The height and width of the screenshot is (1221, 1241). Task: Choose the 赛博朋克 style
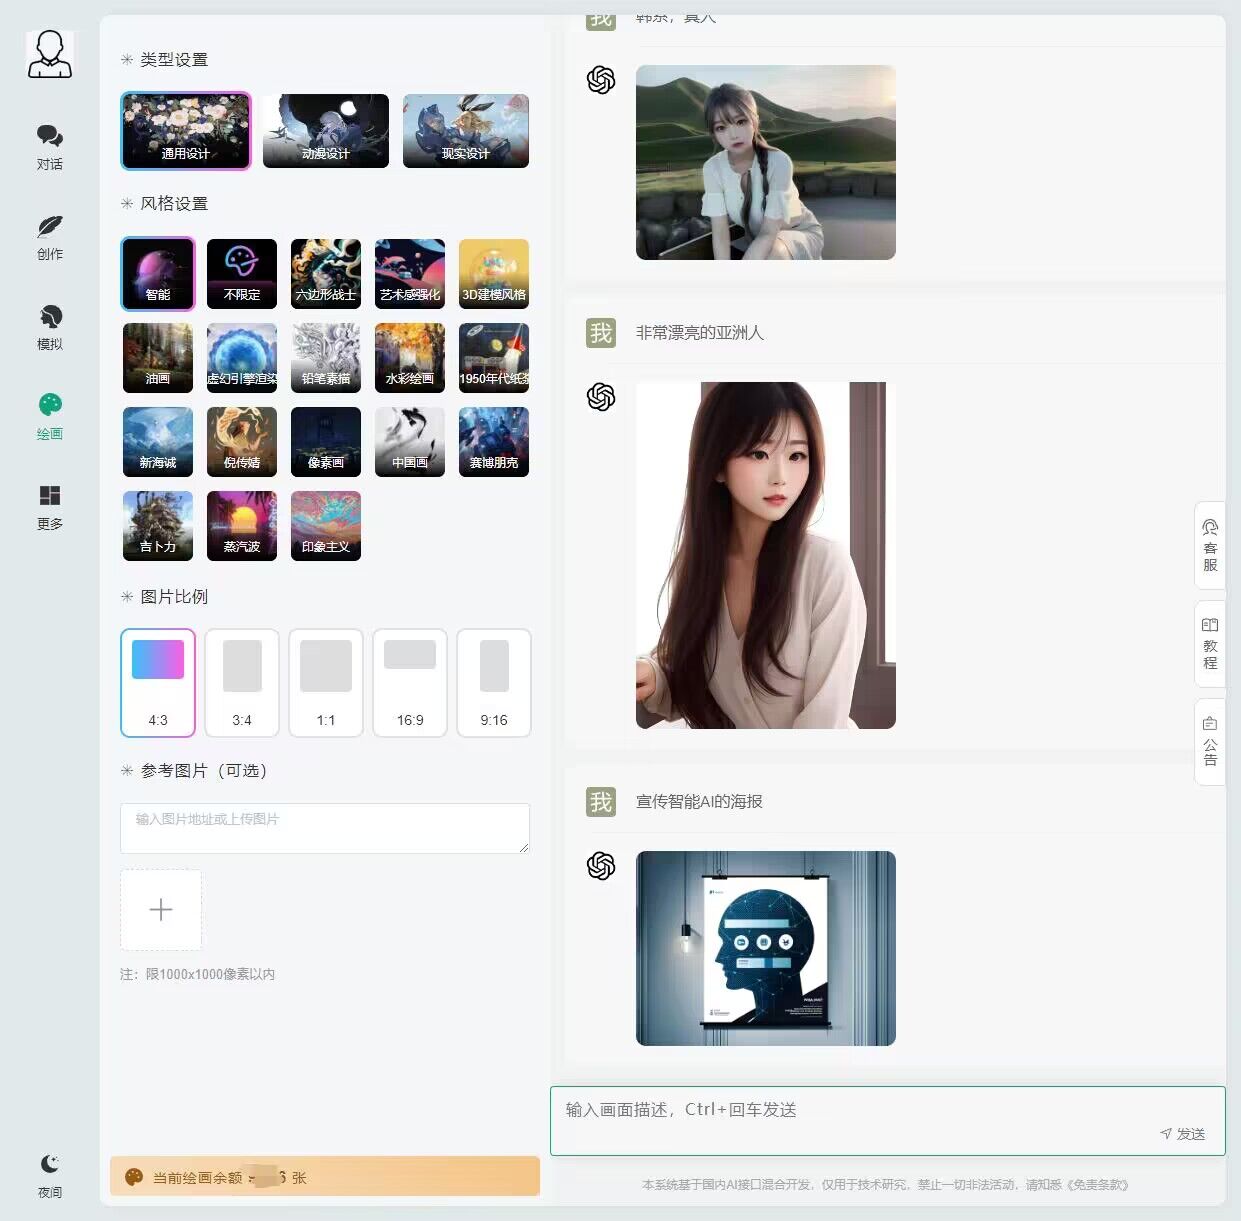(x=493, y=441)
